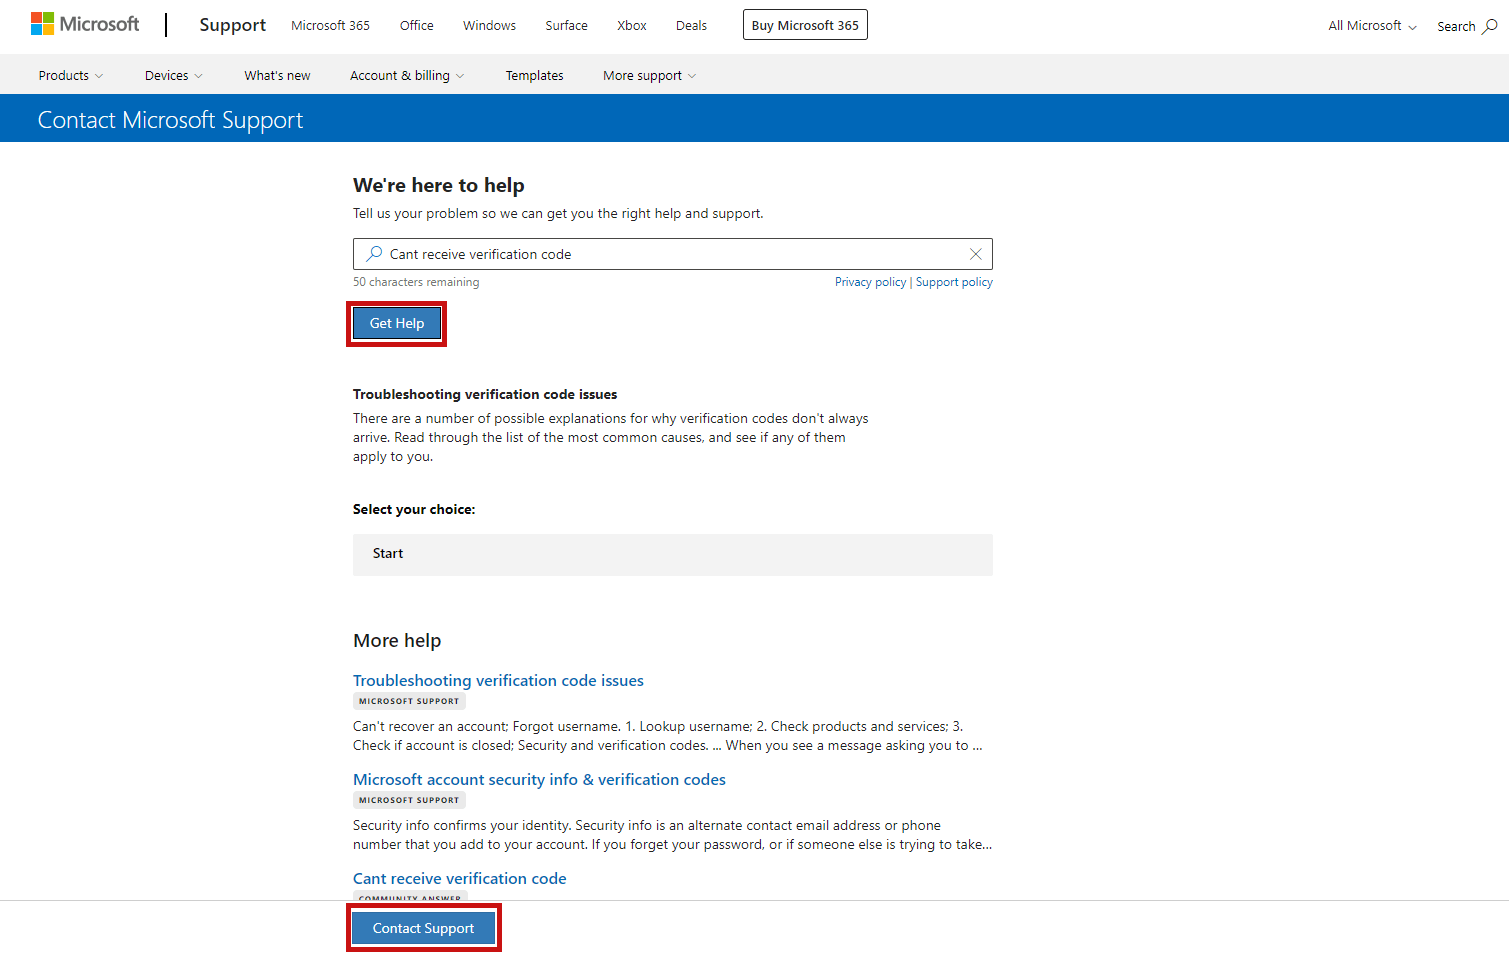Screen dimensions: 1509x957
Task: Click the Contact Support button
Action: (x=424, y=928)
